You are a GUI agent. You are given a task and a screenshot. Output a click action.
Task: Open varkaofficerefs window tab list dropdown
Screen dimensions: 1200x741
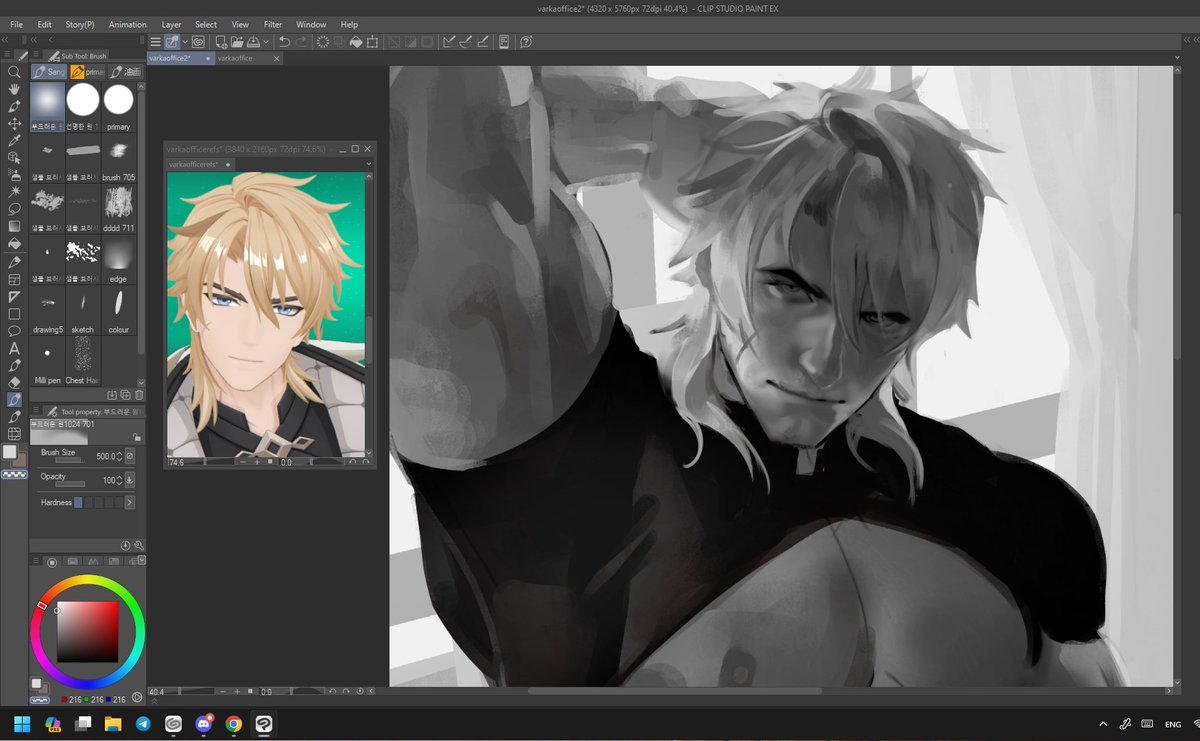(x=369, y=164)
